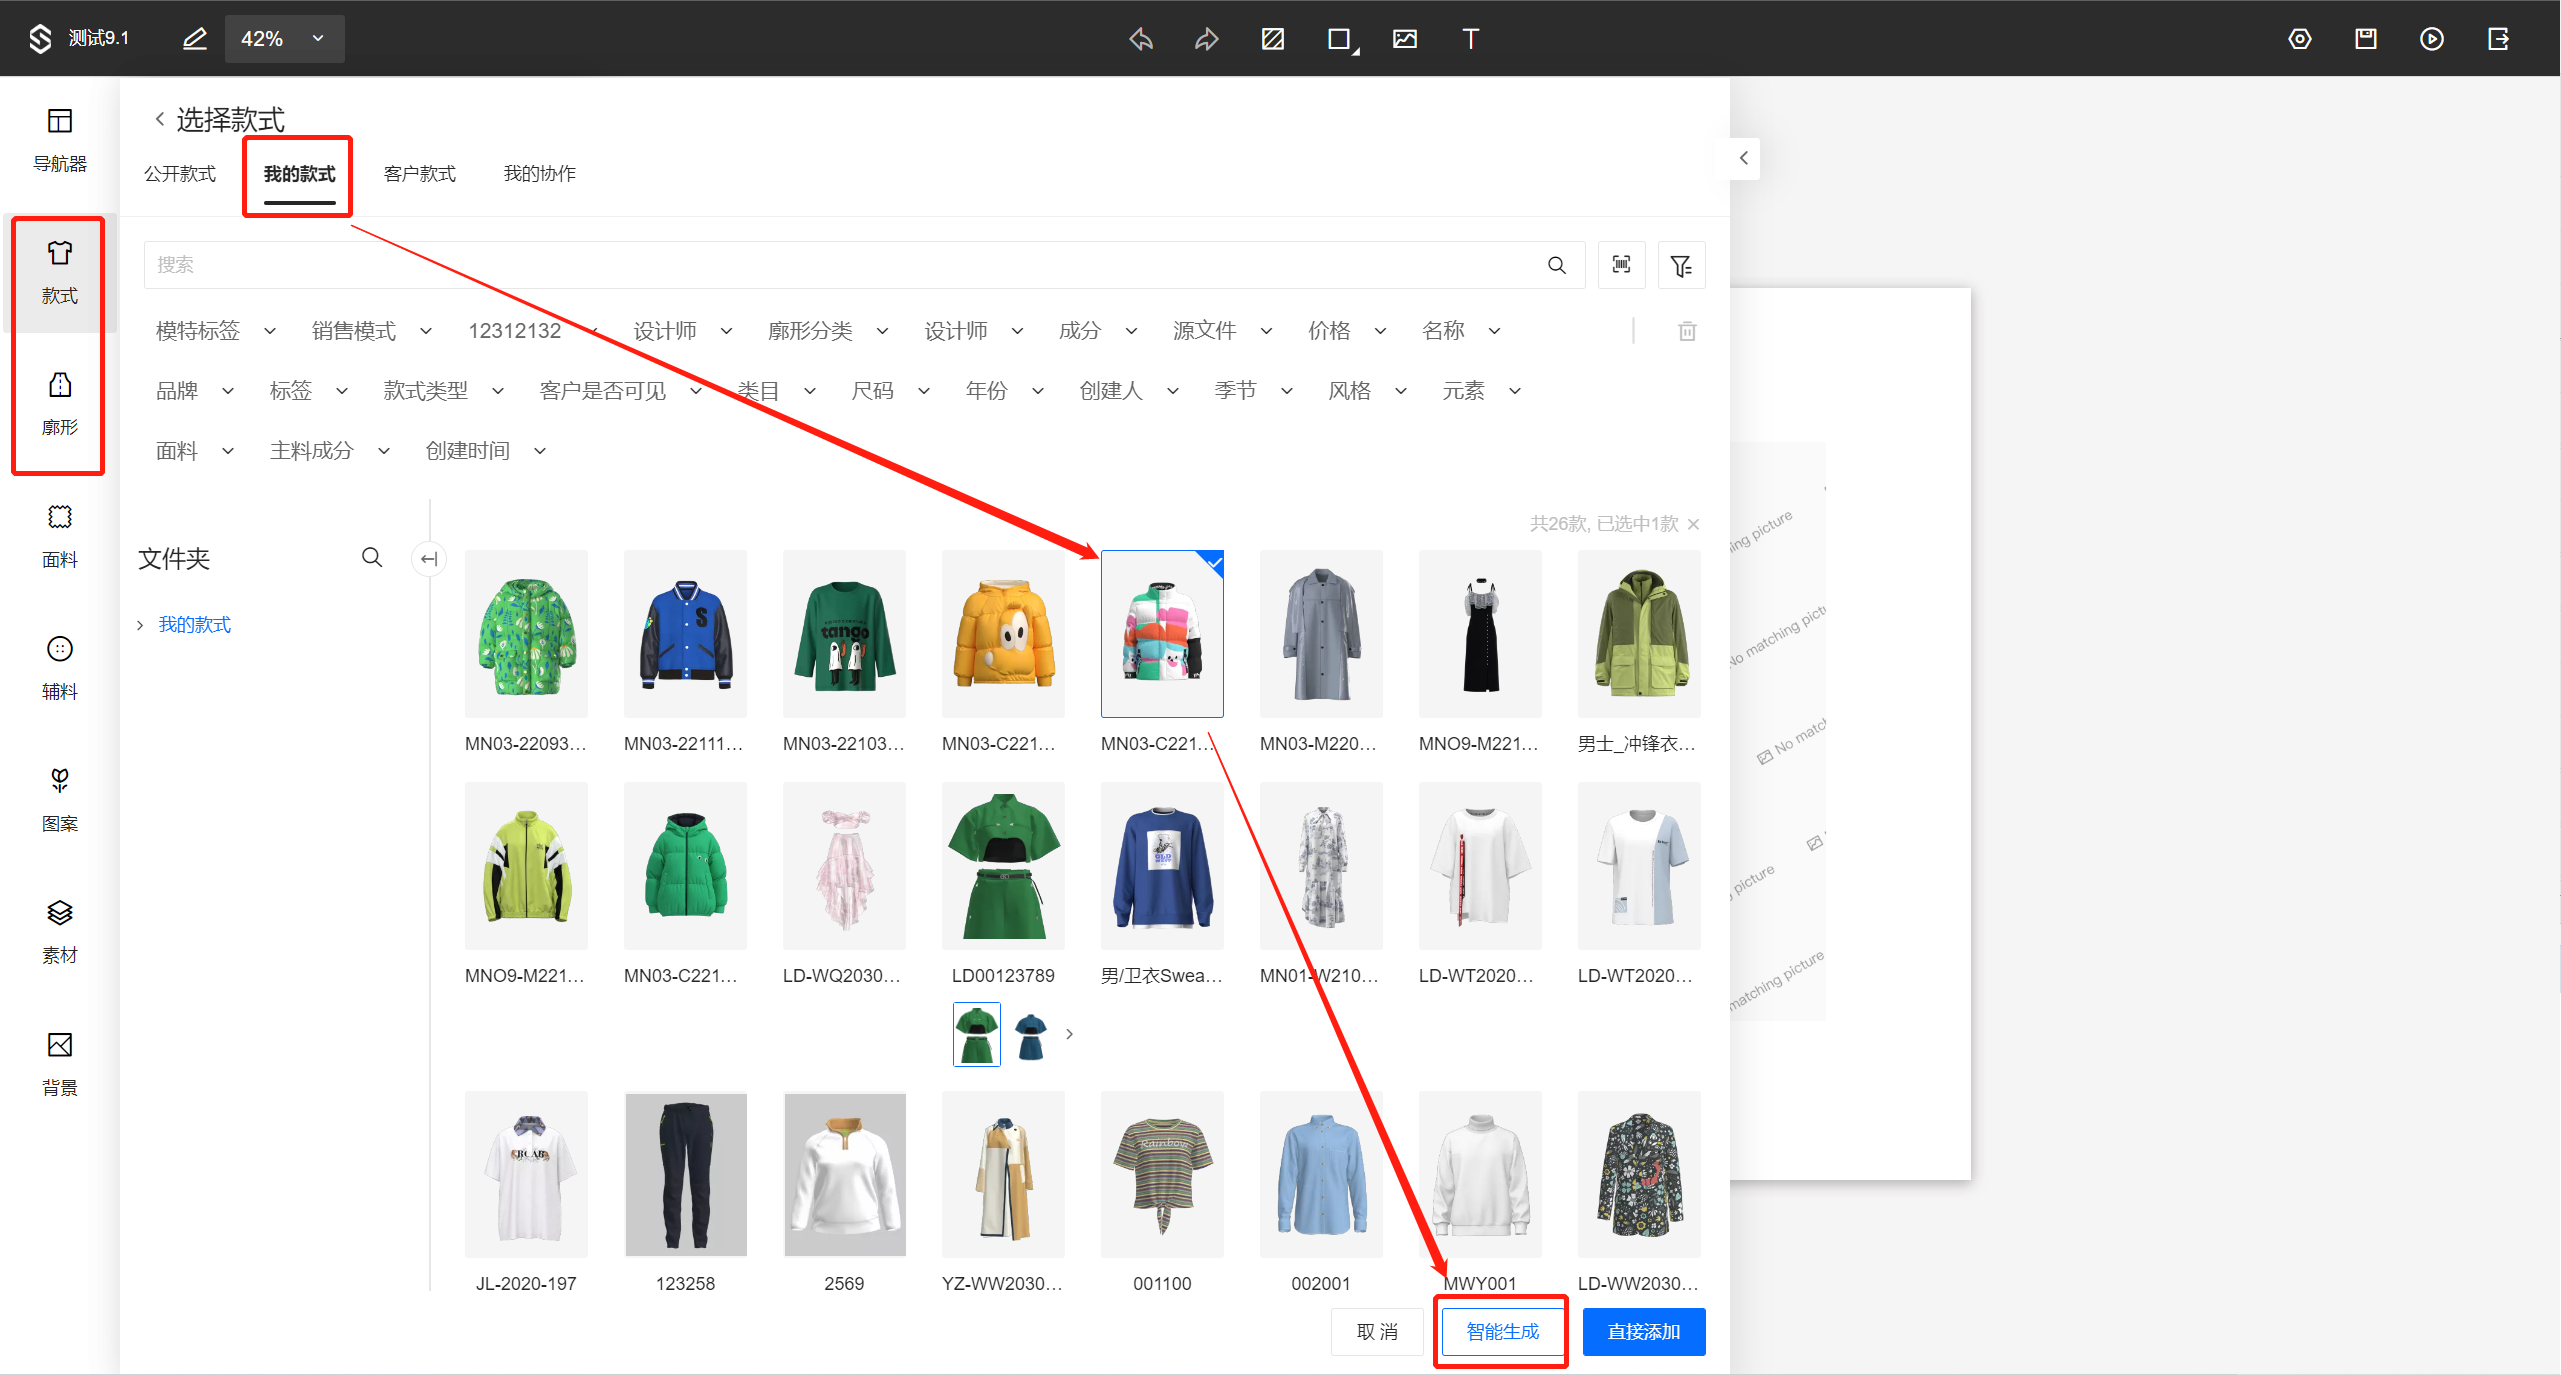This screenshot has height=1375, width=2561.
Task: Switch to the 我的款式 tab
Action: click(299, 174)
